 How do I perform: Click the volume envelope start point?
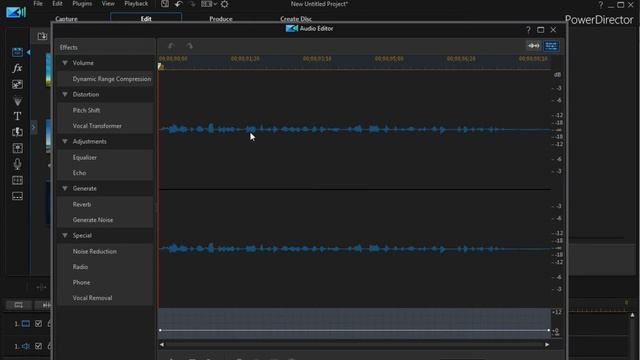pos(160,330)
